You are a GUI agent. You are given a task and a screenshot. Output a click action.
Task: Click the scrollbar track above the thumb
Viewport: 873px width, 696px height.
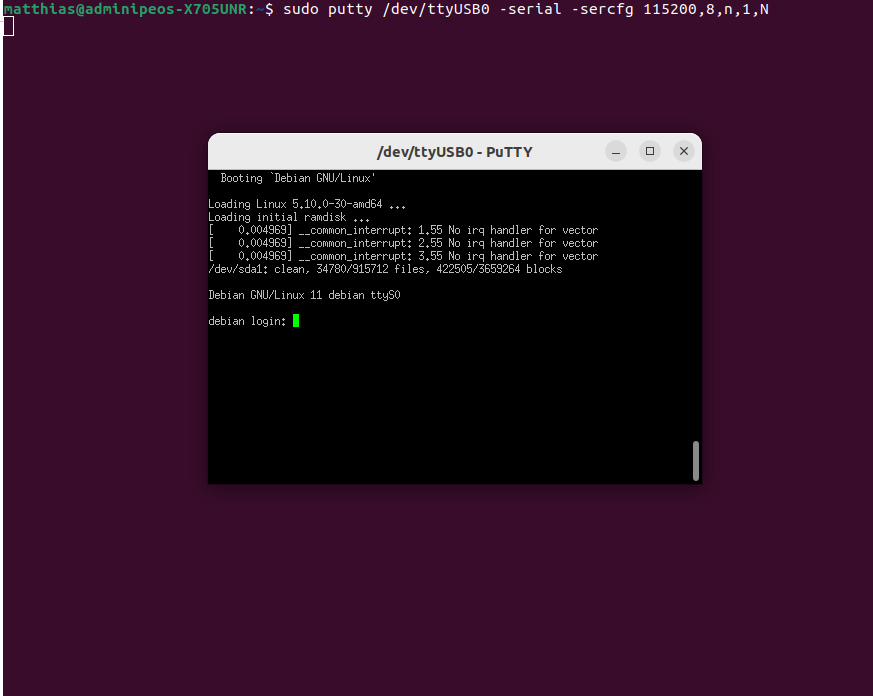[695, 300]
